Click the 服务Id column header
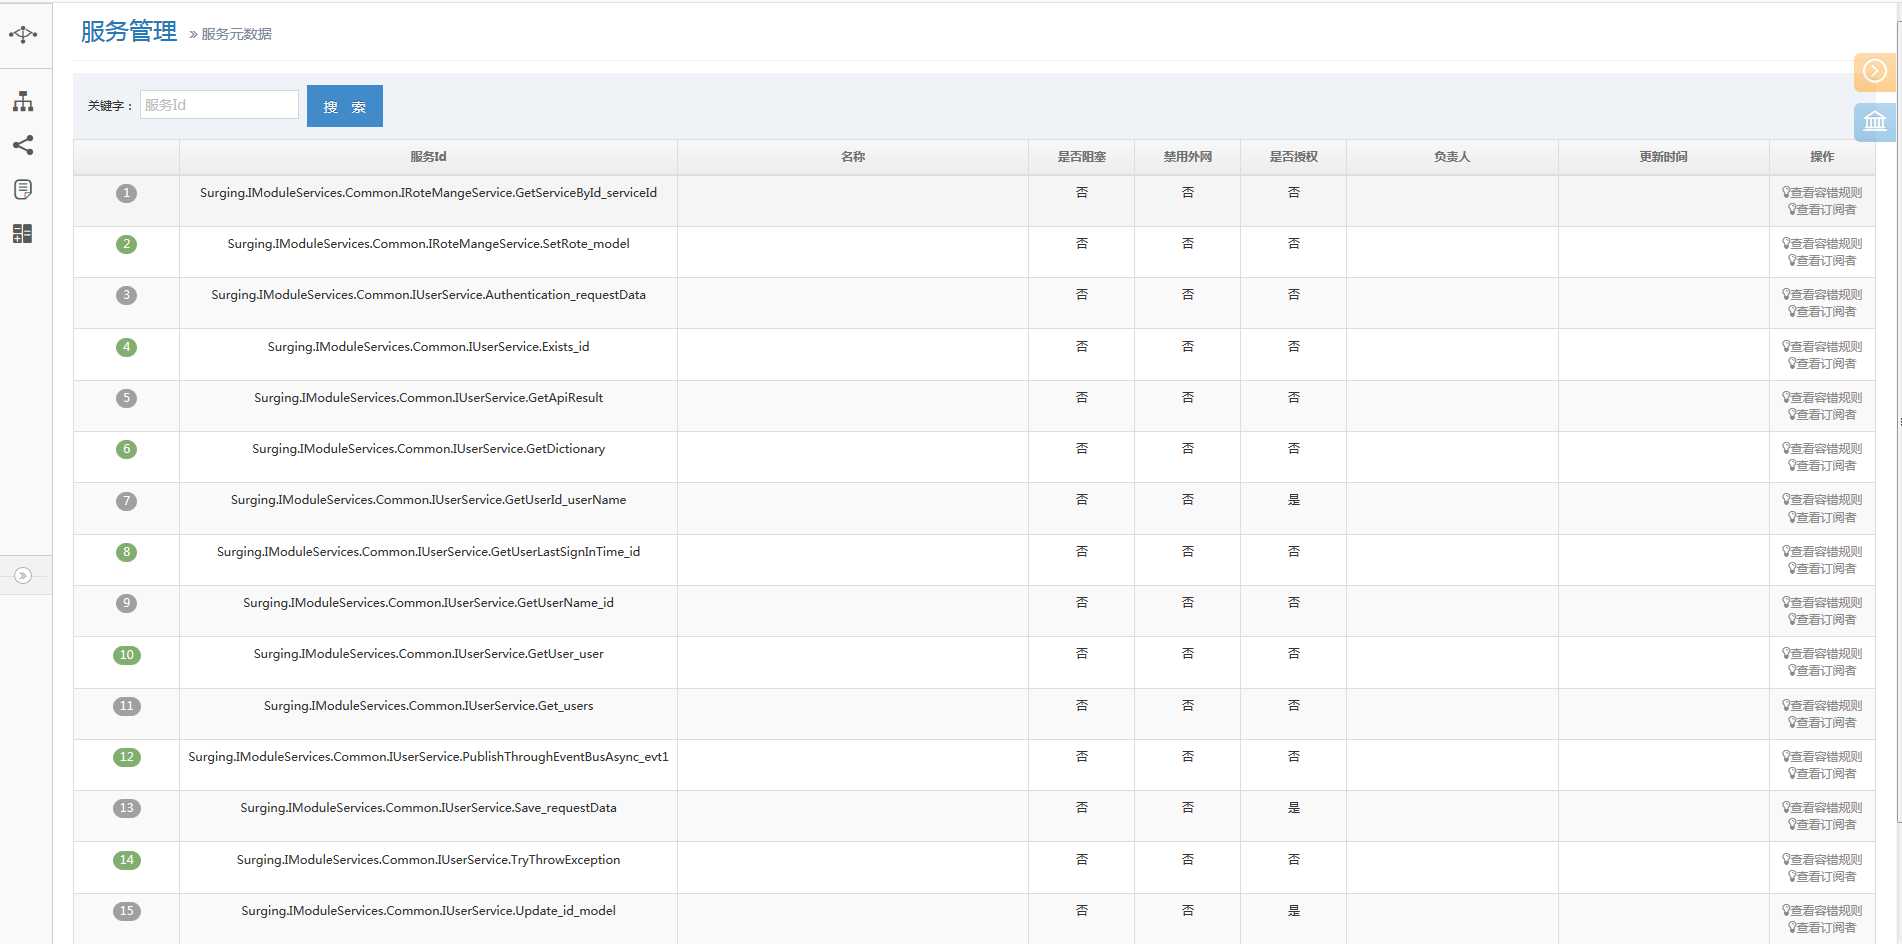This screenshot has width=1902, height=944. pyautogui.click(x=428, y=157)
